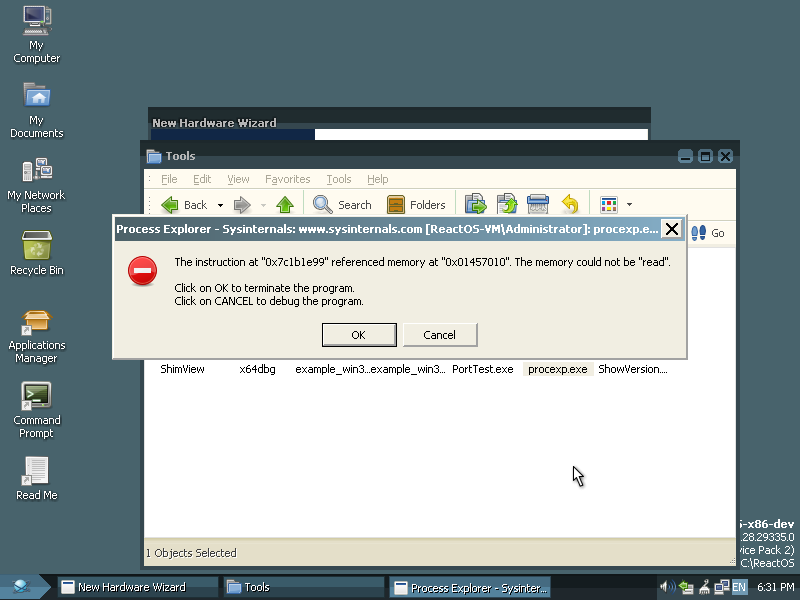Select the ShowVersion file

point(633,369)
